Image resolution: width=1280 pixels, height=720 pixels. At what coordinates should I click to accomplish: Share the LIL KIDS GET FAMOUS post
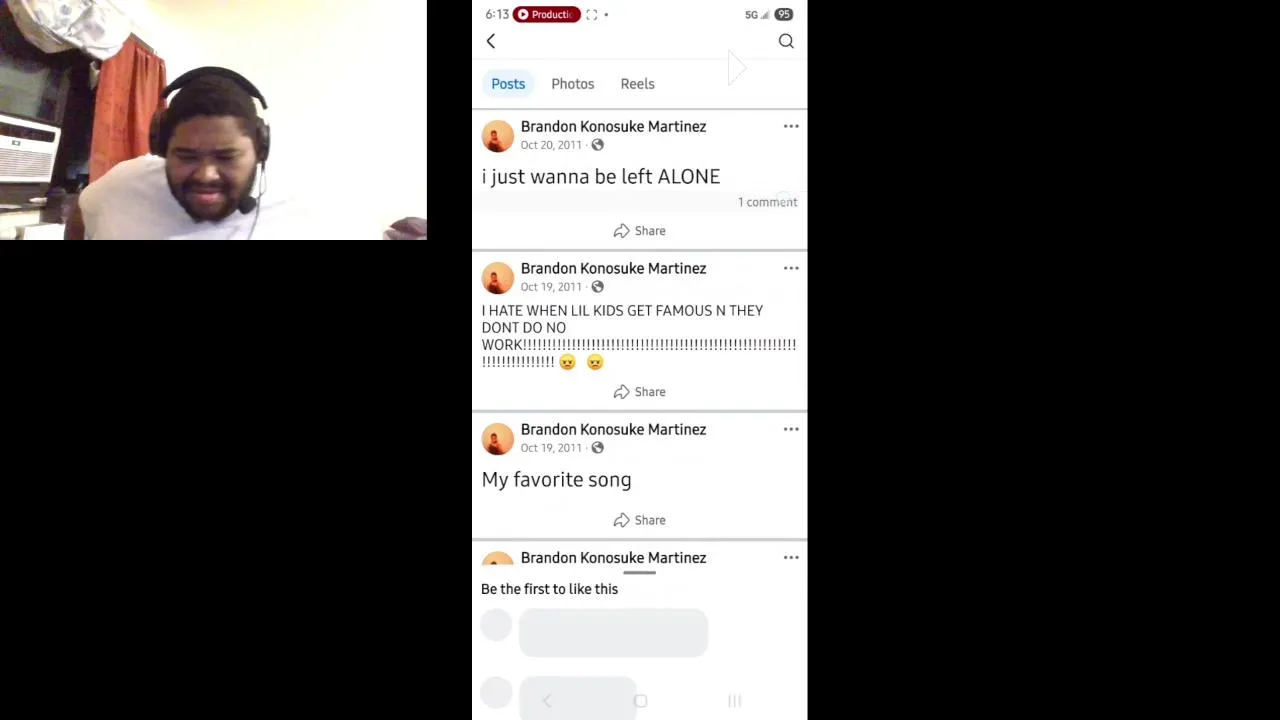click(640, 392)
